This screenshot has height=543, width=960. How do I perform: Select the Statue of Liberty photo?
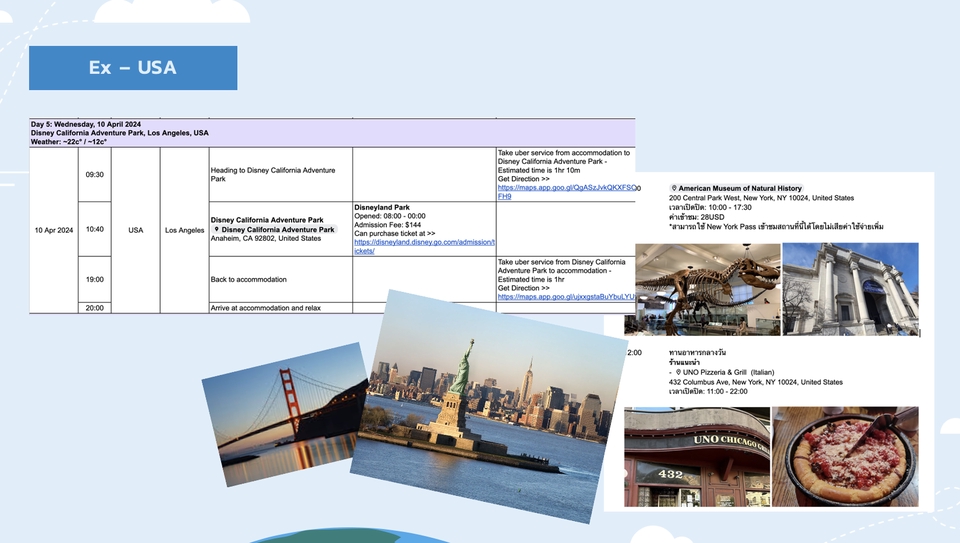[489, 406]
